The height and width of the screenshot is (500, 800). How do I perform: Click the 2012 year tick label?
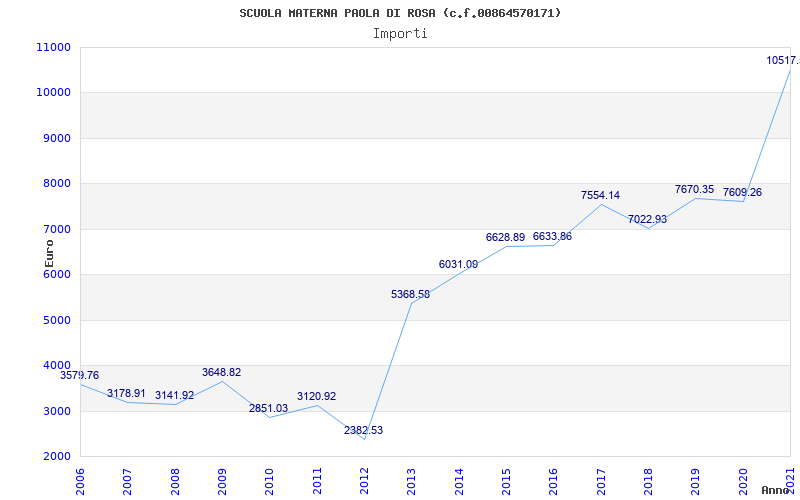click(364, 480)
